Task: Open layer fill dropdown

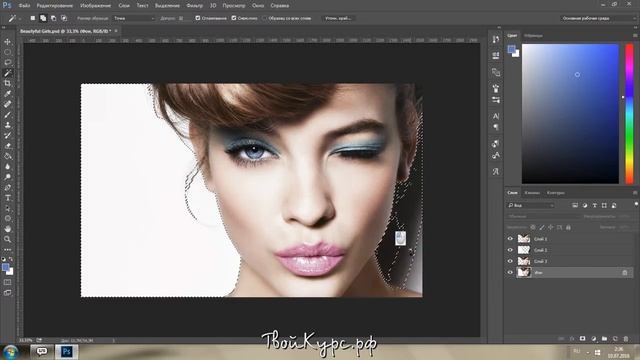Action: [x=624, y=227]
